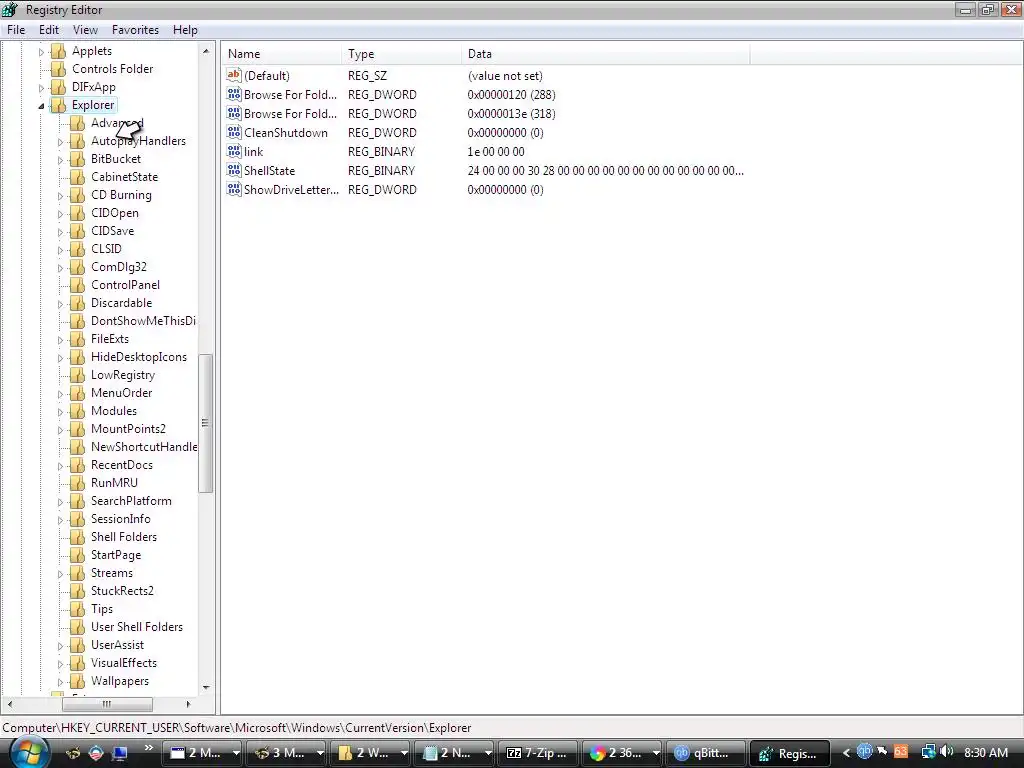This screenshot has height=768, width=1024.
Task: Select the Advanced key
Action: point(117,123)
